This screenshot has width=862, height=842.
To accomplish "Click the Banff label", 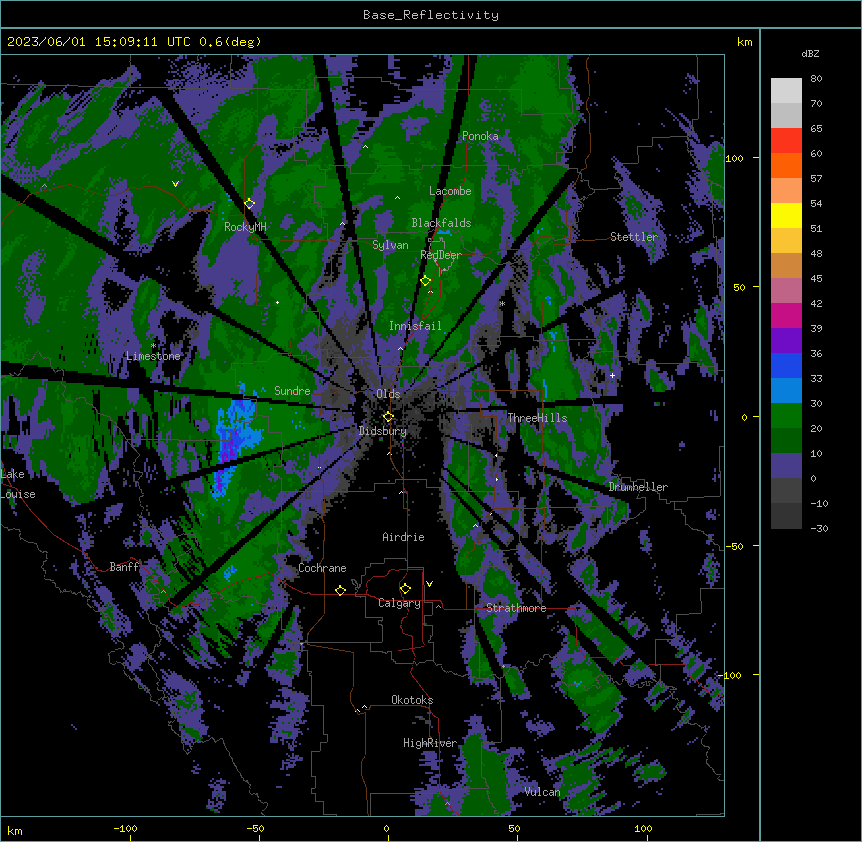I will 124,567.
